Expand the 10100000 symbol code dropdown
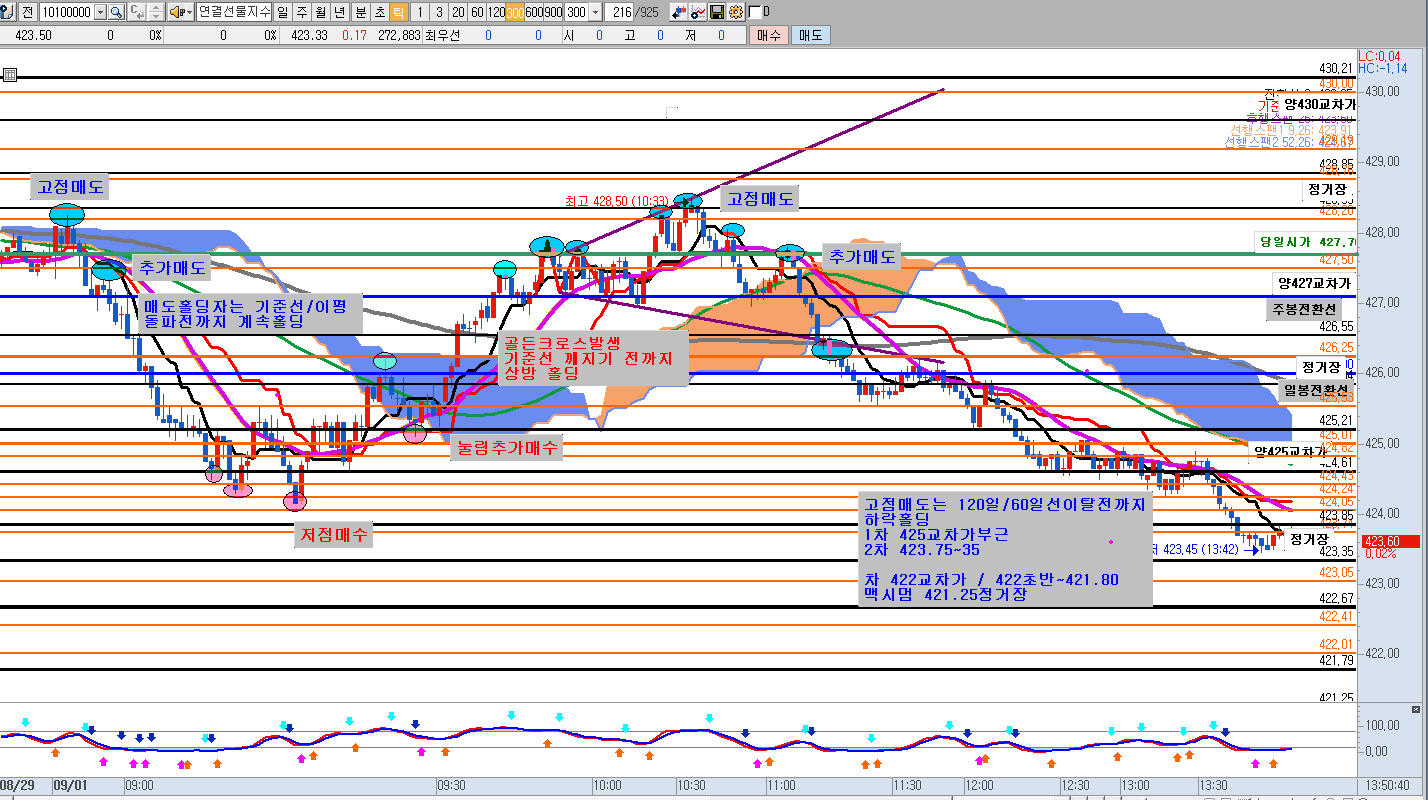The width and height of the screenshot is (1428, 800). [100, 12]
